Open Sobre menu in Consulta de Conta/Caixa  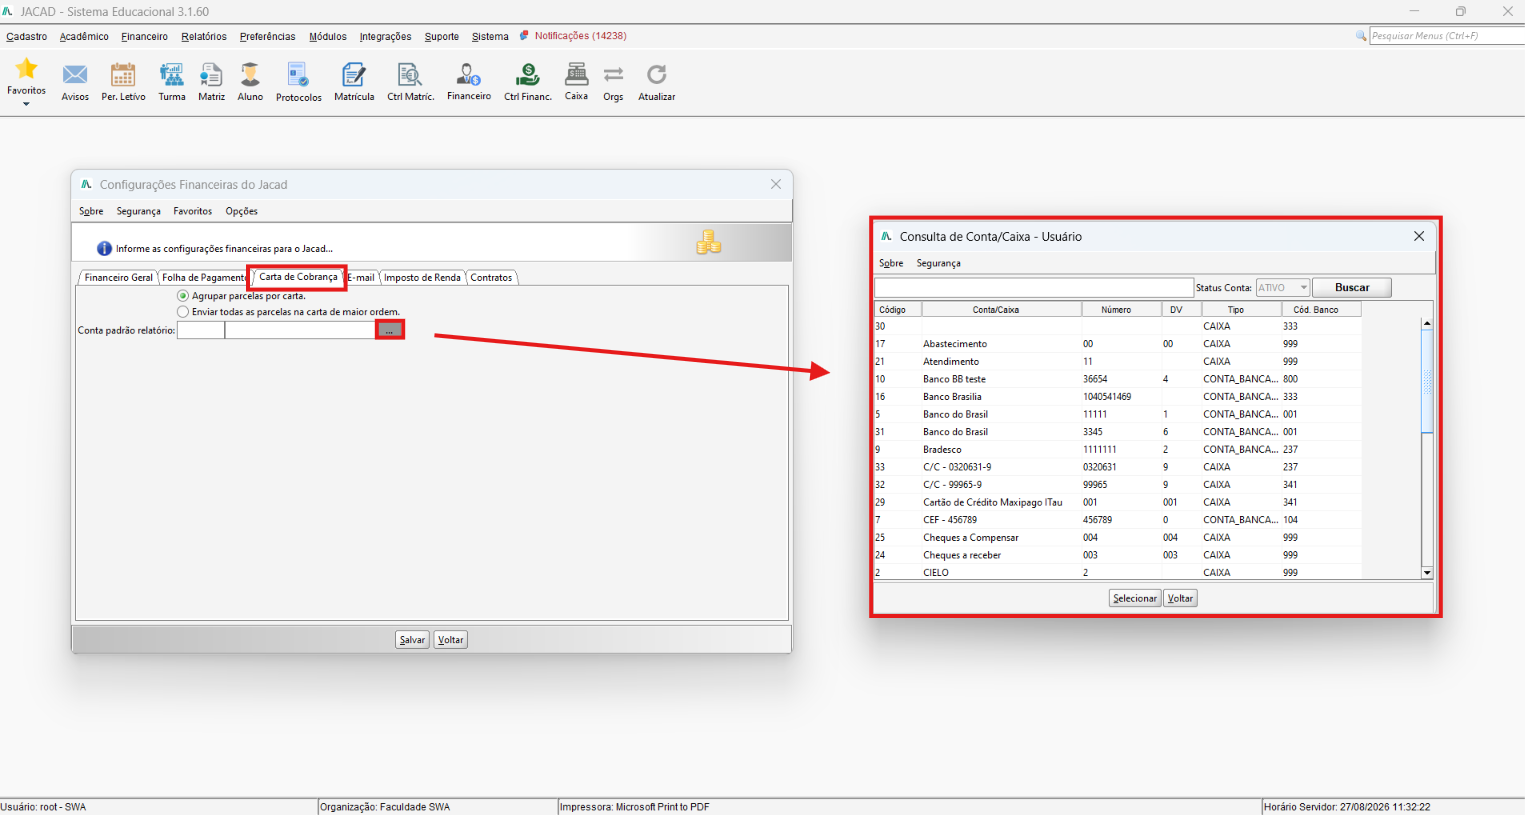pyautogui.click(x=891, y=264)
